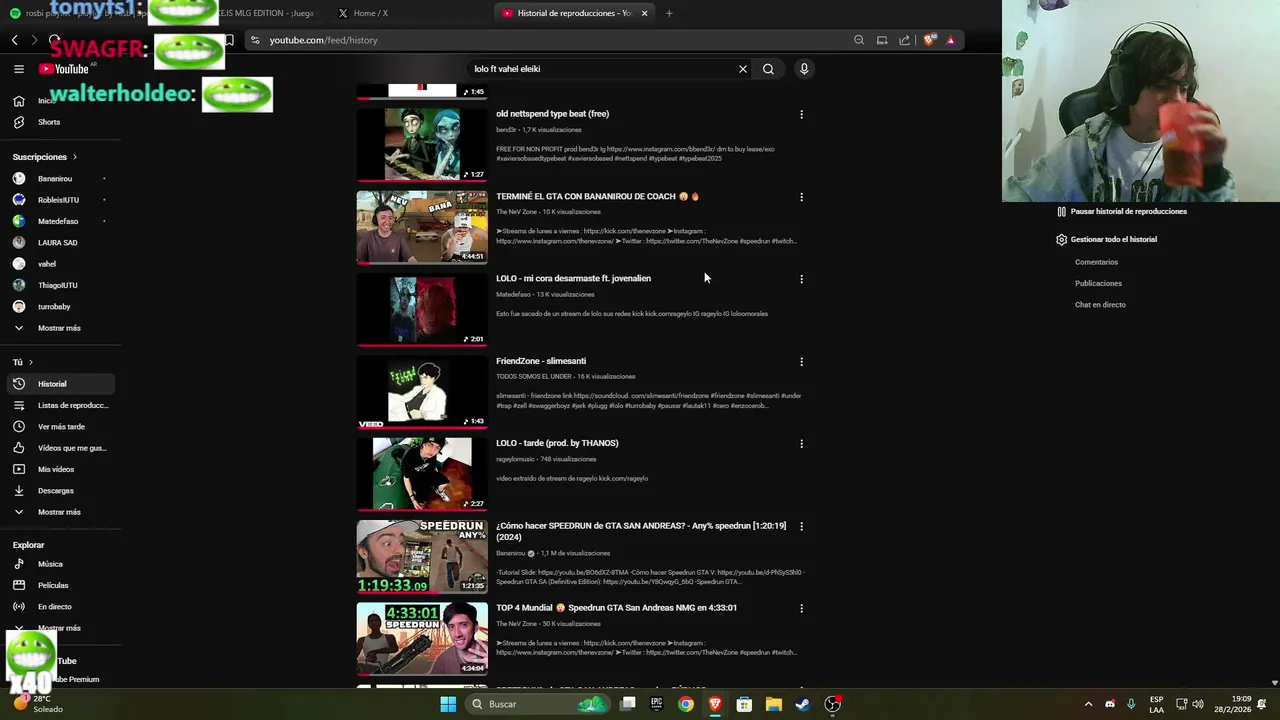The image size is (1280, 720).
Task: Select Publicaciones history type
Action: tap(1098, 283)
